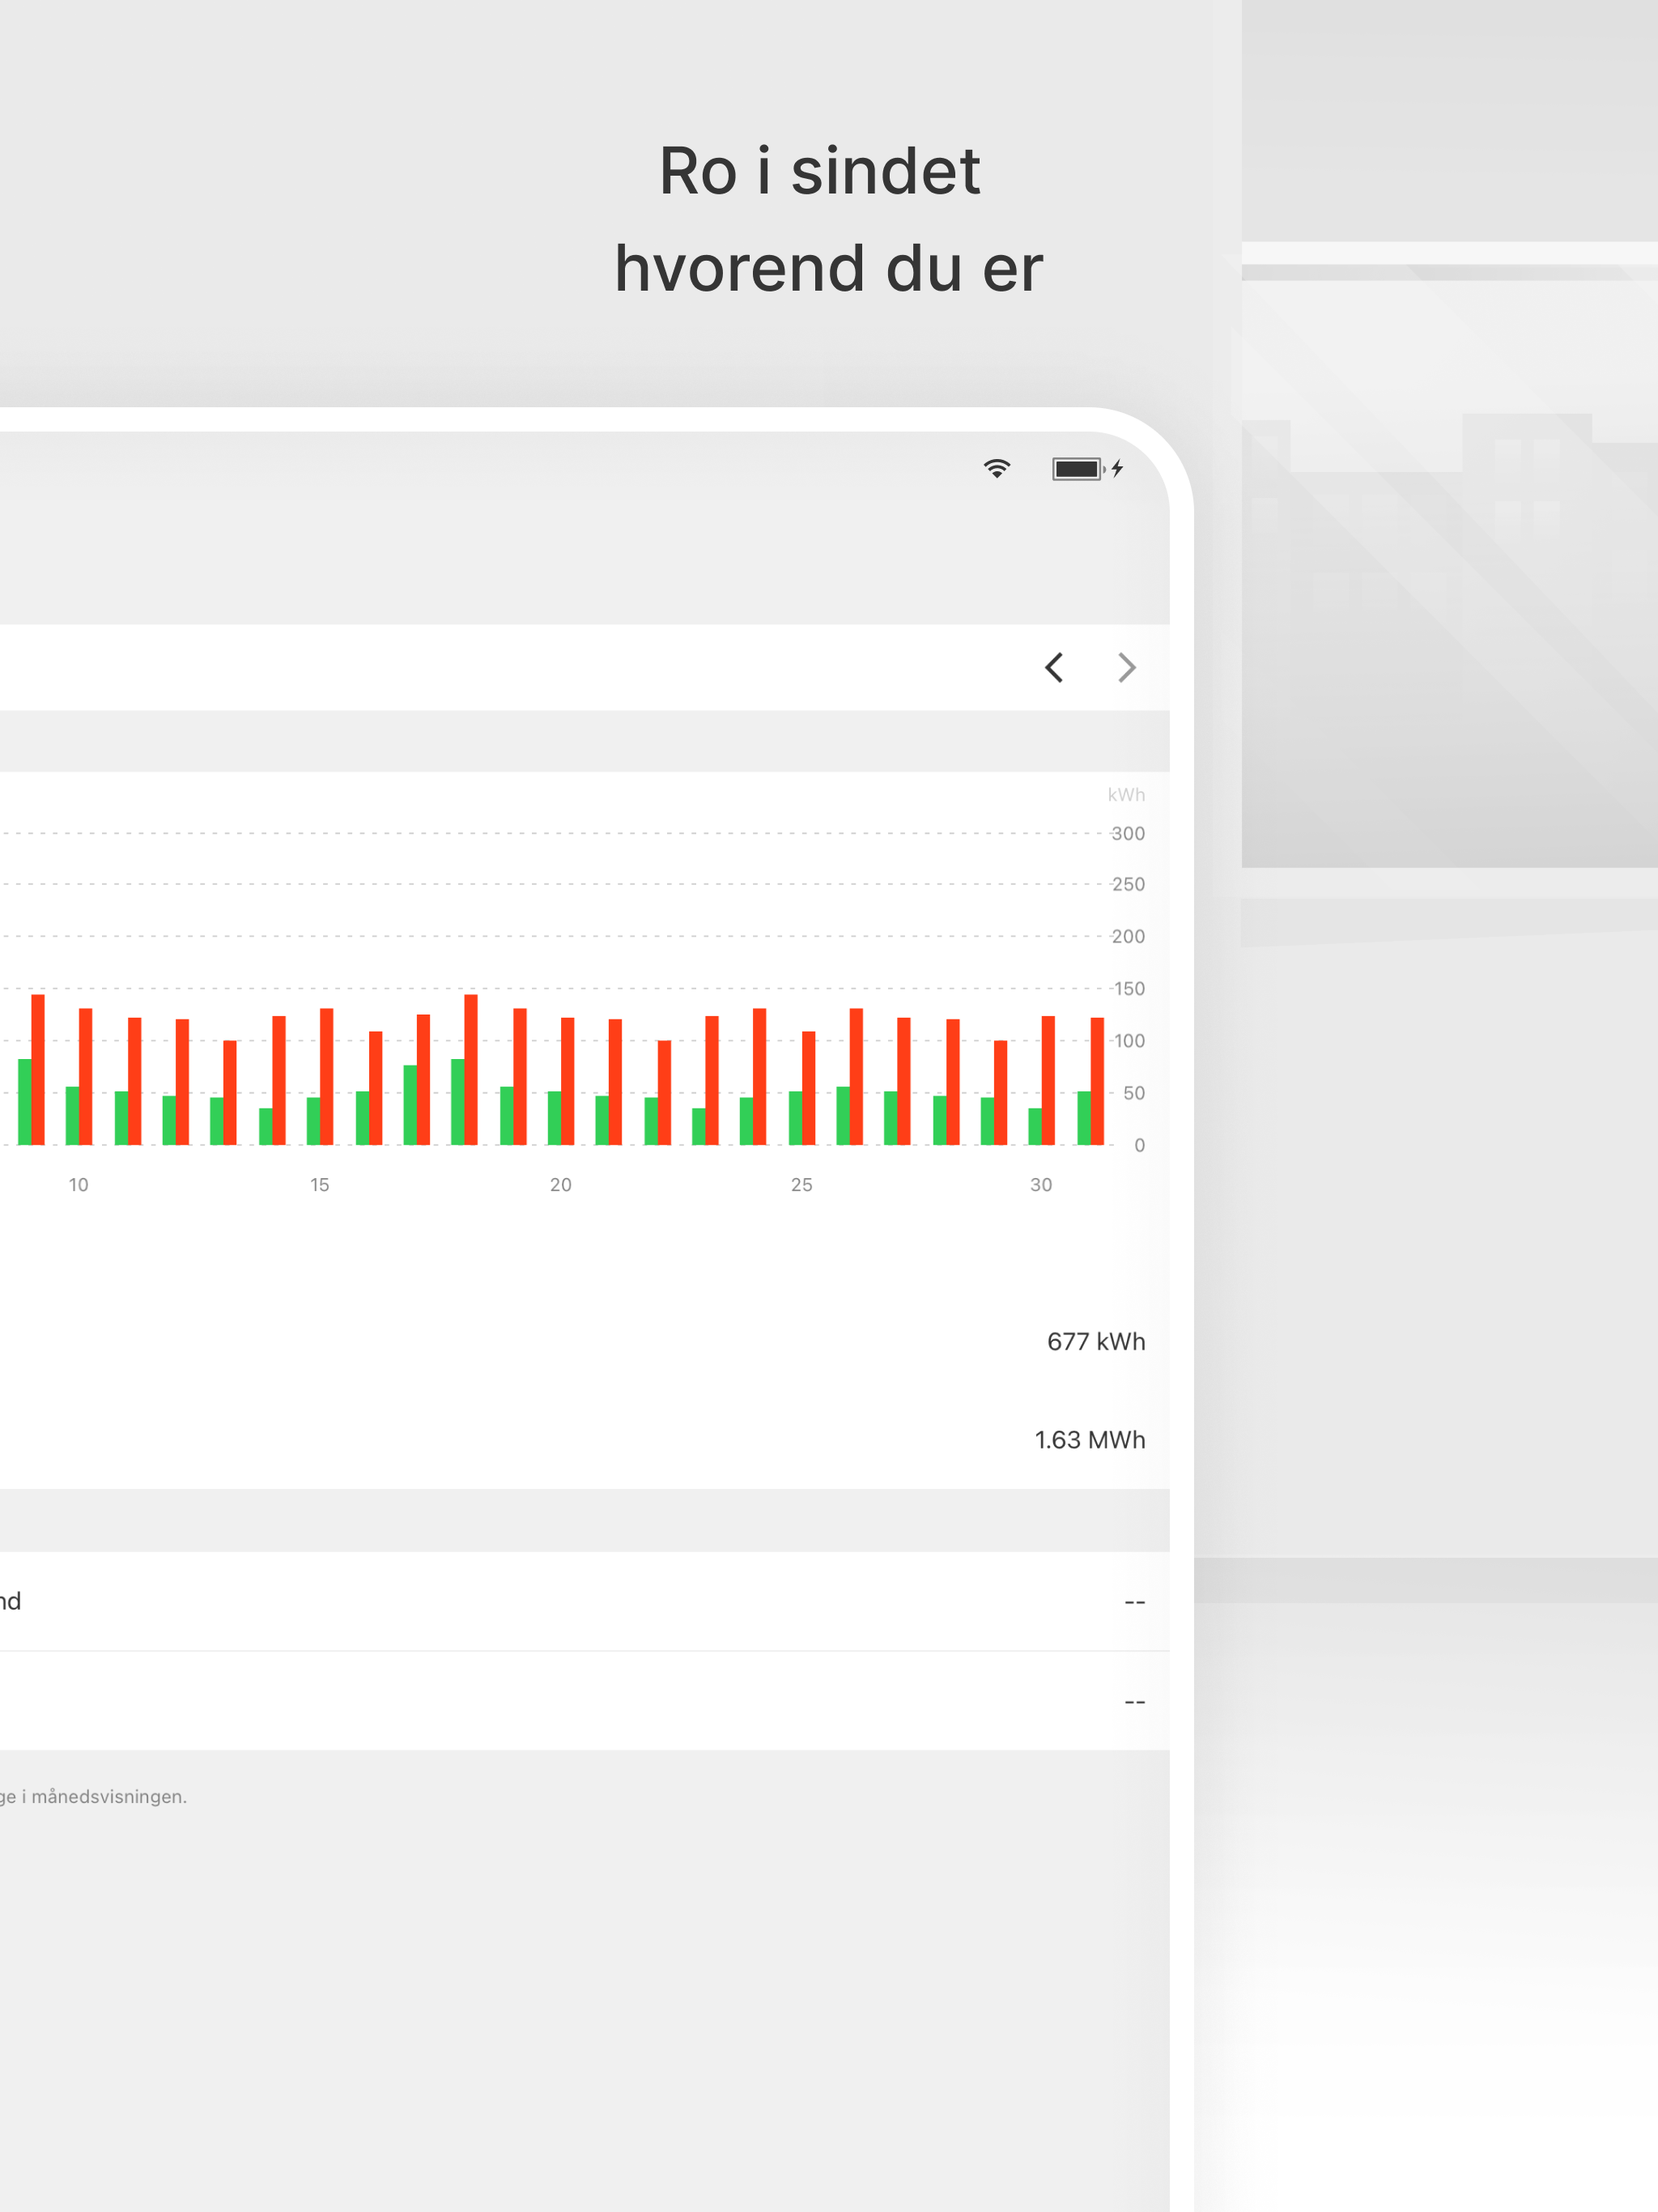Select the red bar above day 20

pyautogui.click(x=567, y=1081)
